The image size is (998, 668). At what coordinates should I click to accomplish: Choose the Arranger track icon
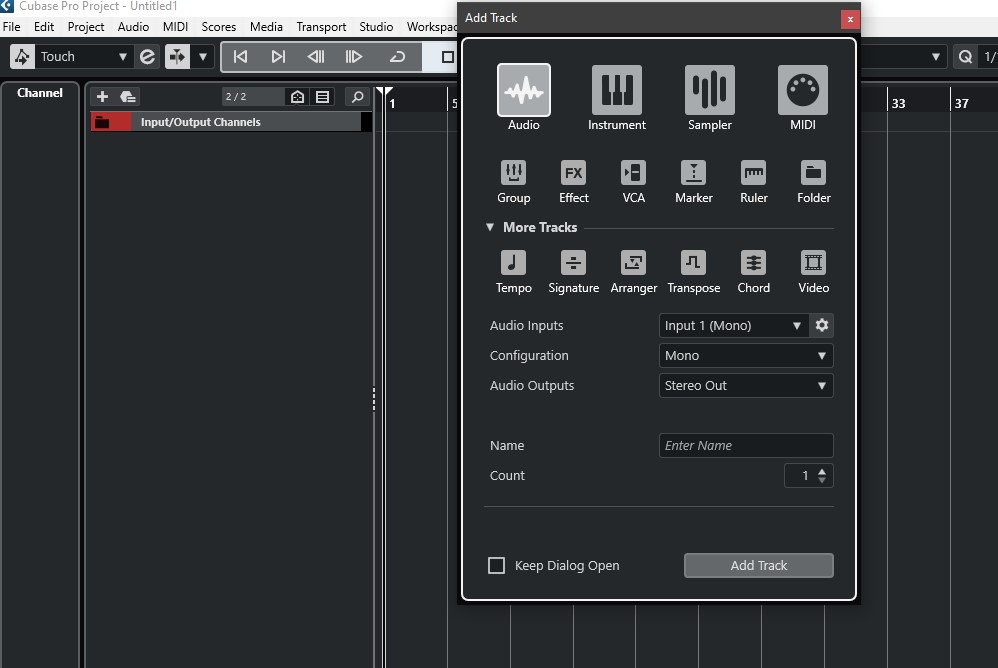point(633,262)
